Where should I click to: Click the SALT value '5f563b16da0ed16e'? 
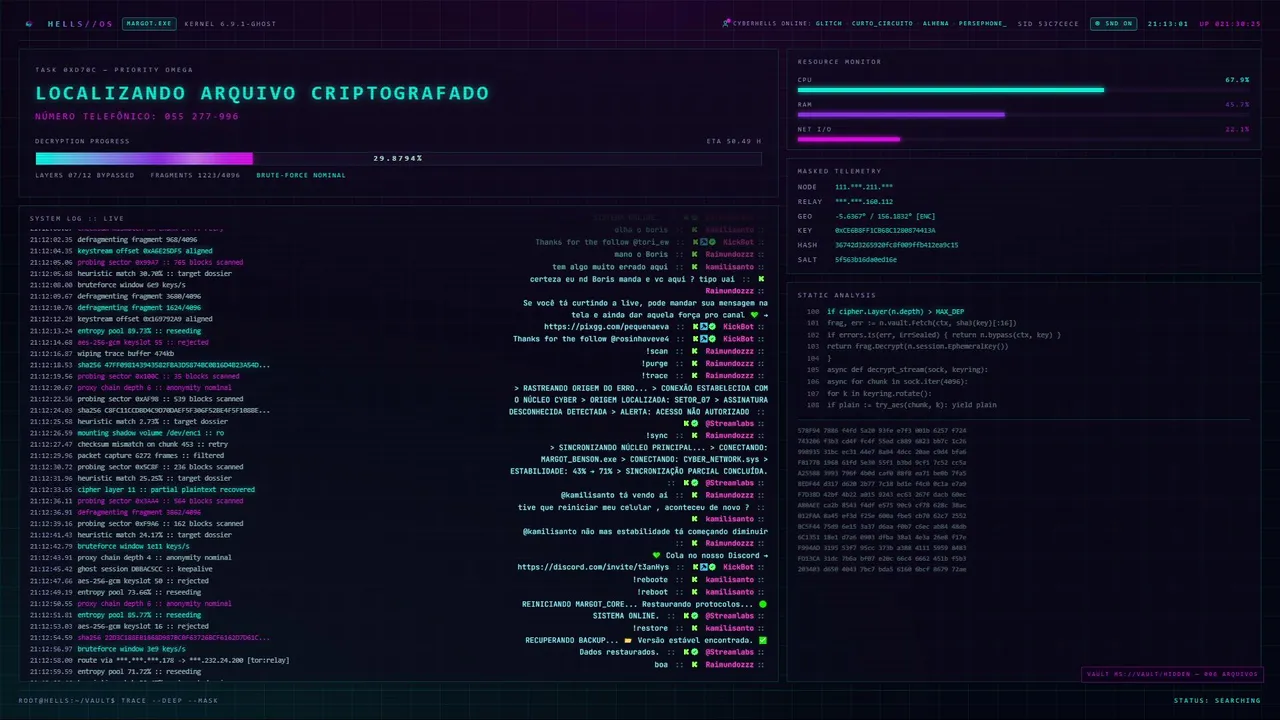tap(866, 259)
